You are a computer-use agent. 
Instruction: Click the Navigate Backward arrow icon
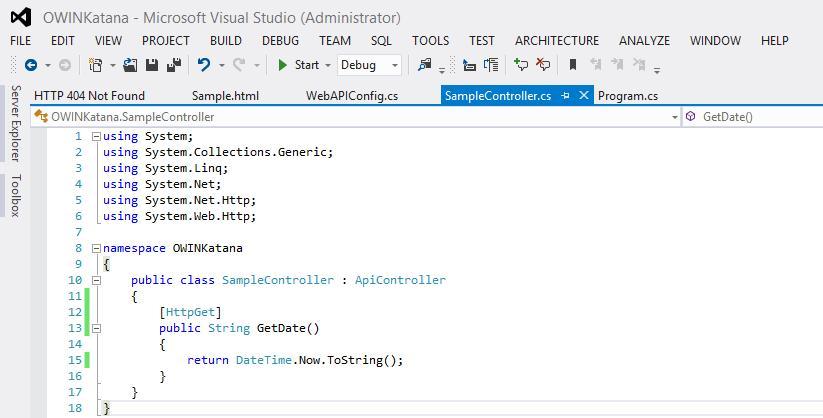31,65
